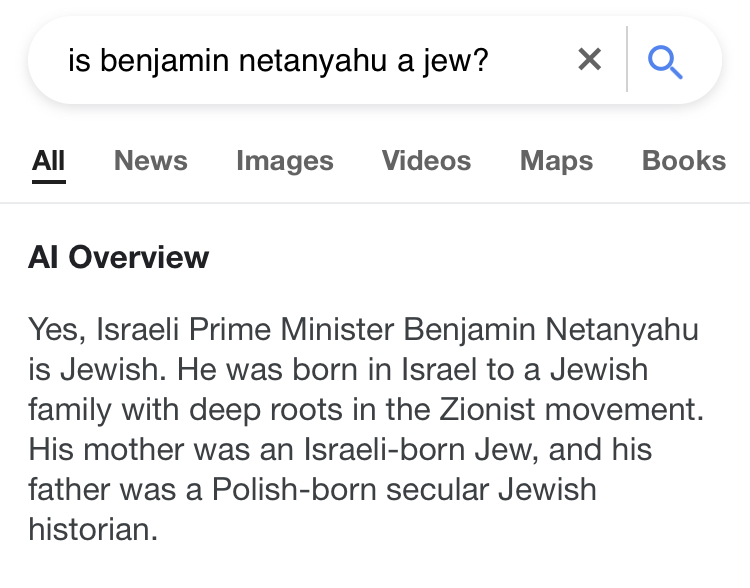Focus the search field on the word "benjamin"
750x588 pixels.
click(x=165, y=61)
